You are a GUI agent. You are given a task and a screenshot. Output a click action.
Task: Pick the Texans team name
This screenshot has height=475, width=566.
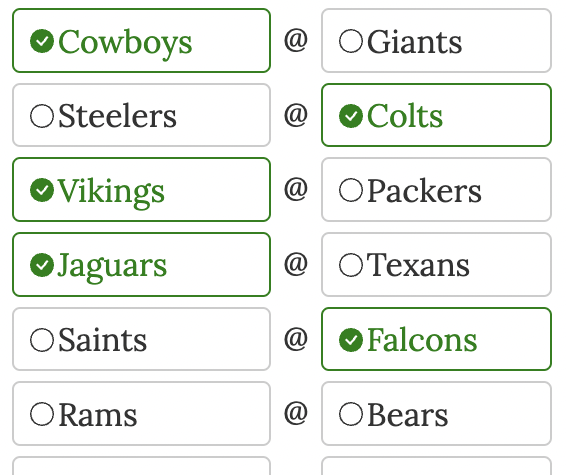click(x=418, y=265)
